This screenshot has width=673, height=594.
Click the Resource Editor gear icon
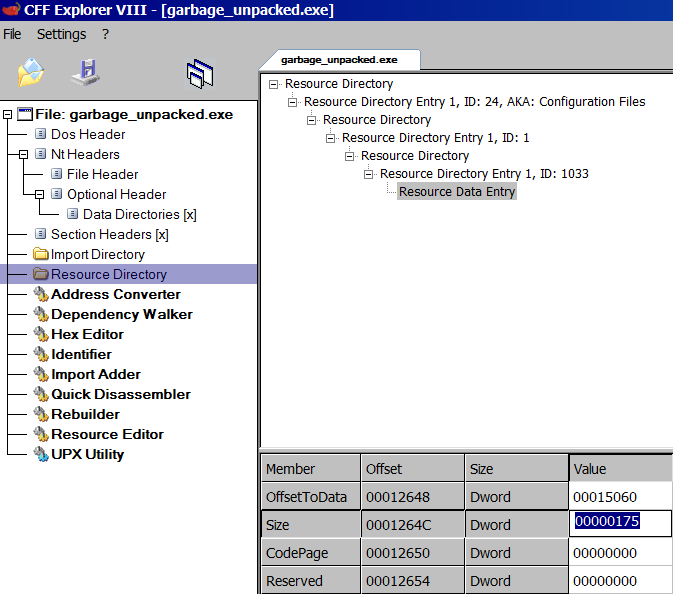(41, 434)
